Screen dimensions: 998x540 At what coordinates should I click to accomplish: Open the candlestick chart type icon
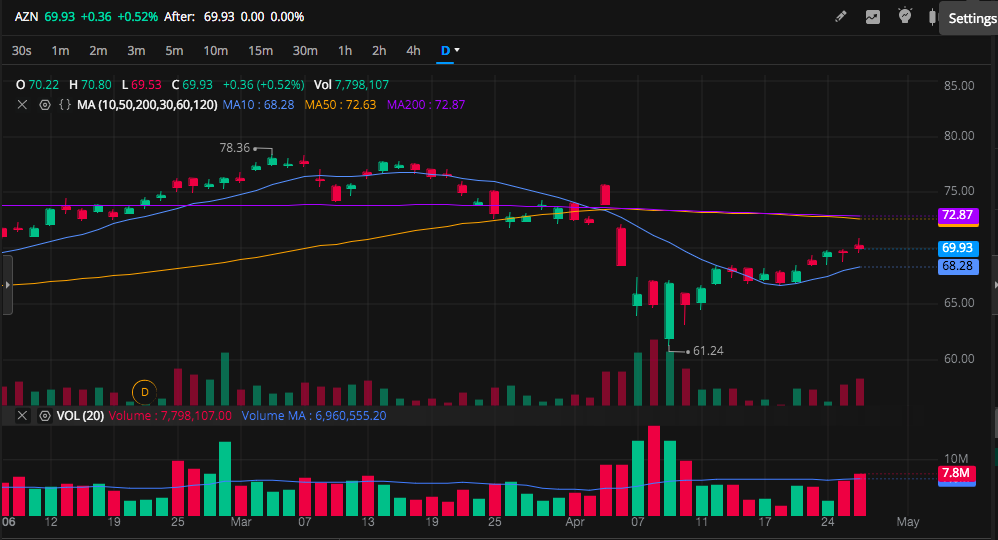coord(932,17)
